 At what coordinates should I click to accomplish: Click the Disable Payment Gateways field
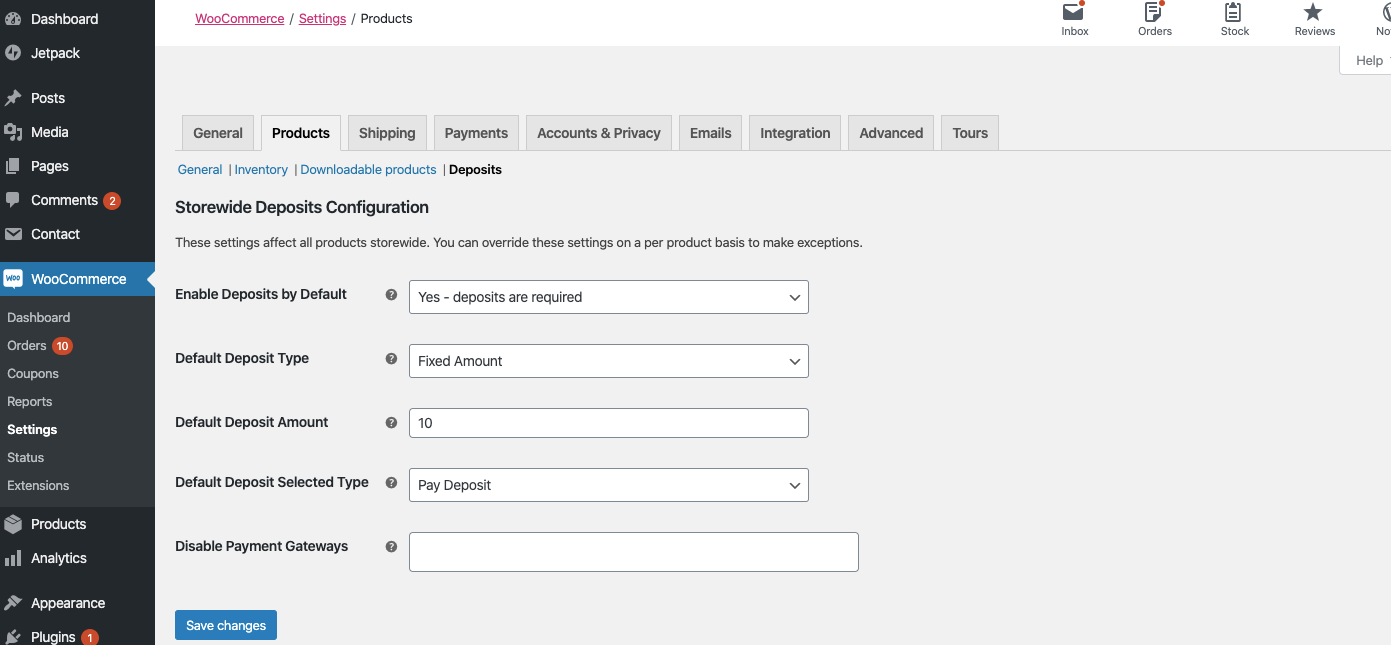pos(633,552)
